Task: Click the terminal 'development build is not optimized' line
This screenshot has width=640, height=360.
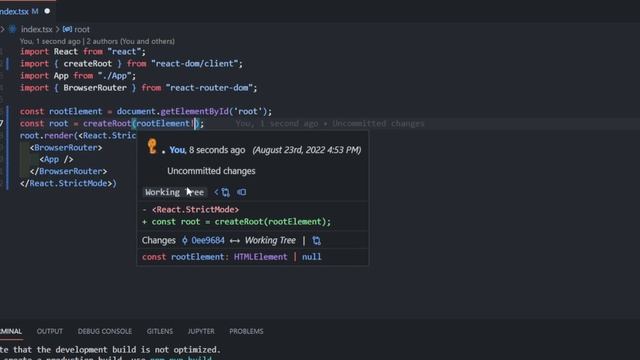Action: [110, 350]
